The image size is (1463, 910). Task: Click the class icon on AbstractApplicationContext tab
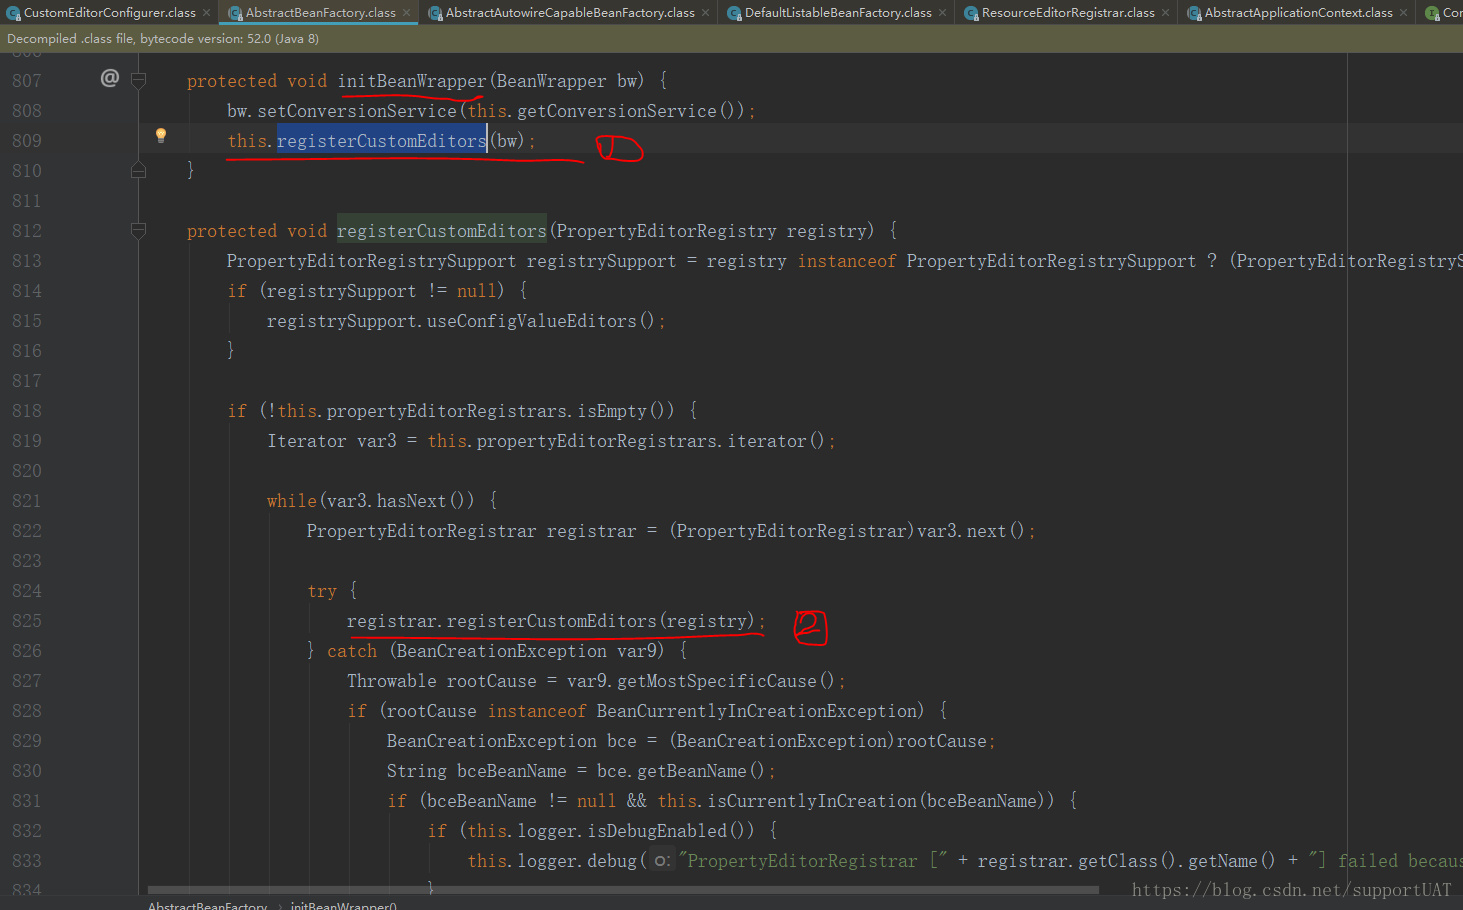(1194, 13)
